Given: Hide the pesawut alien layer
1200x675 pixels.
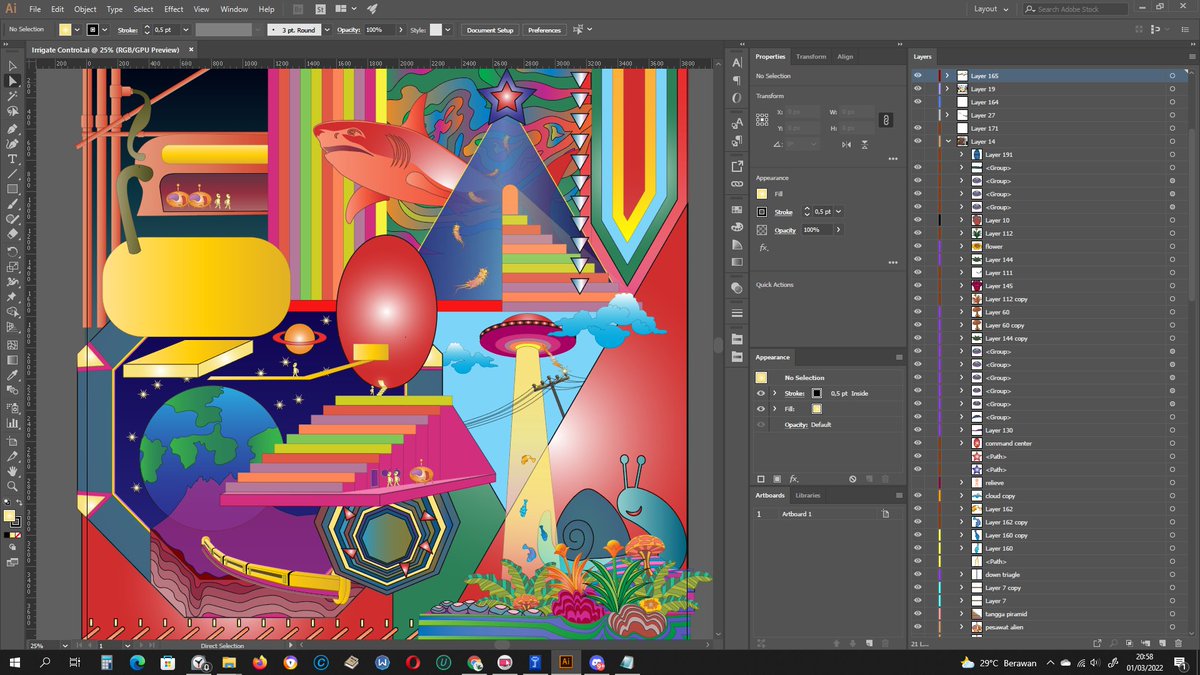Looking at the screenshot, I should coord(917,627).
